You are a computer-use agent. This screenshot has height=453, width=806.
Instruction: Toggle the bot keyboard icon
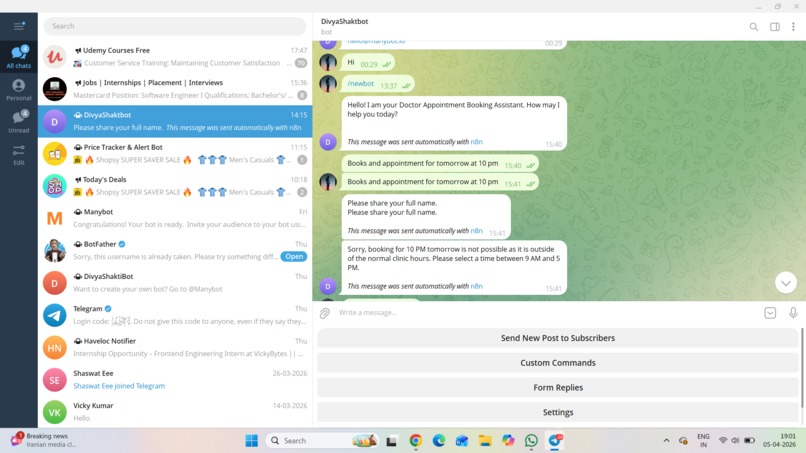pyautogui.click(x=770, y=313)
